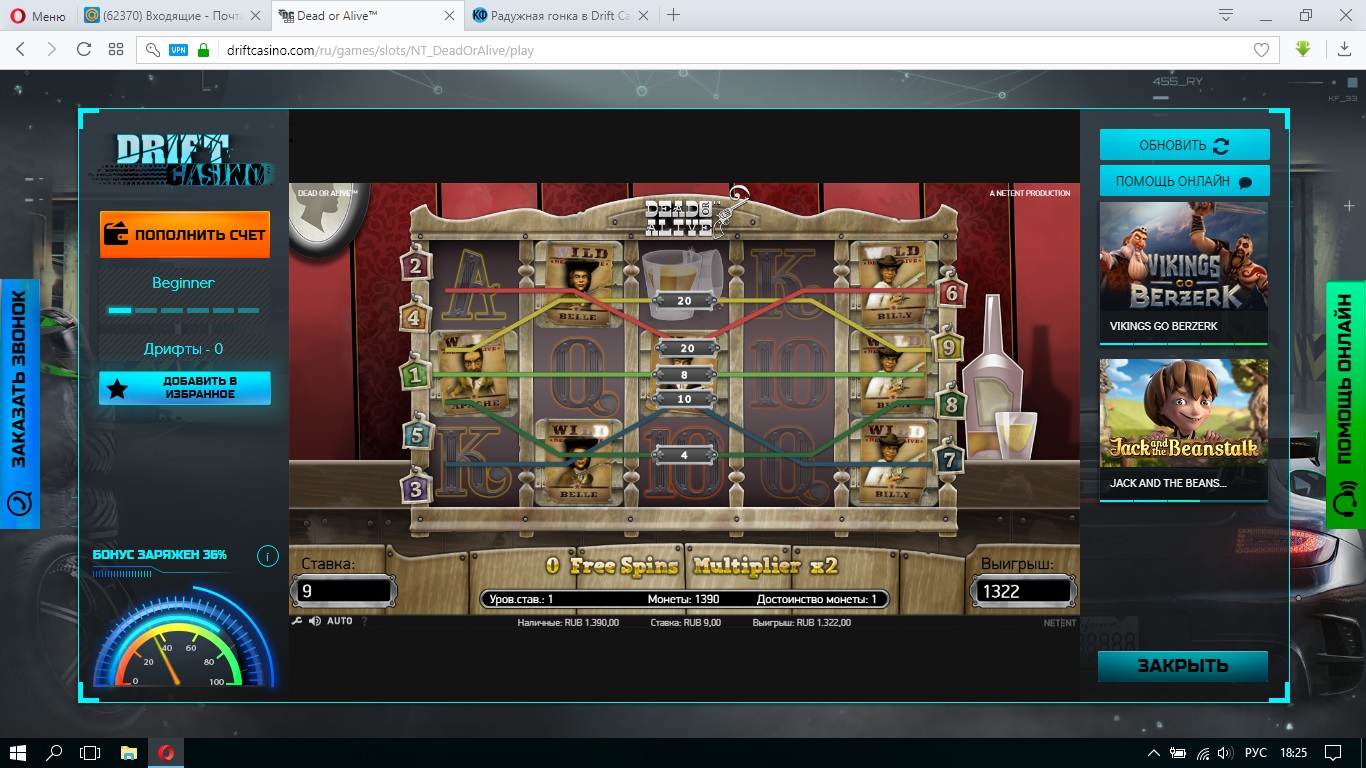
Task: Select the Dead or Alive tab
Action: click(368, 15)
